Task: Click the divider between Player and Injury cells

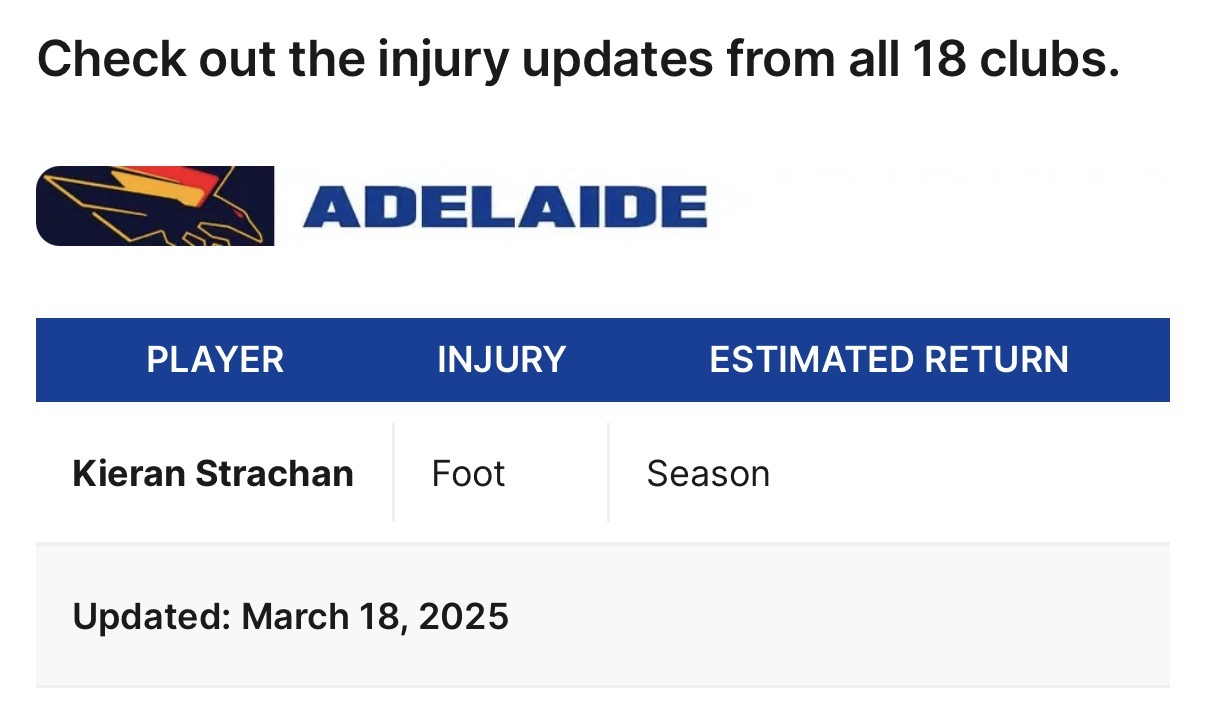Action: [394, 472]
